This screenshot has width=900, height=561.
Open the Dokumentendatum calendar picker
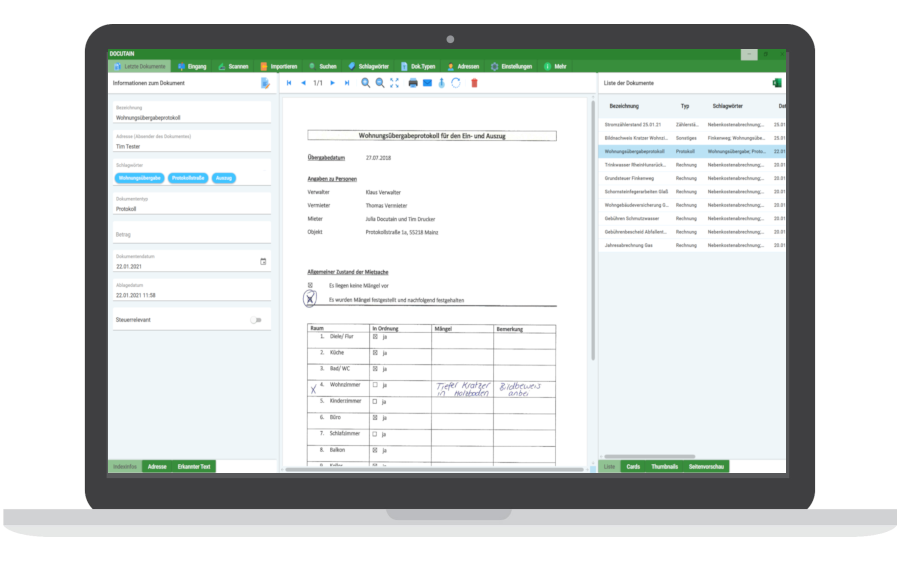point(263,261)
